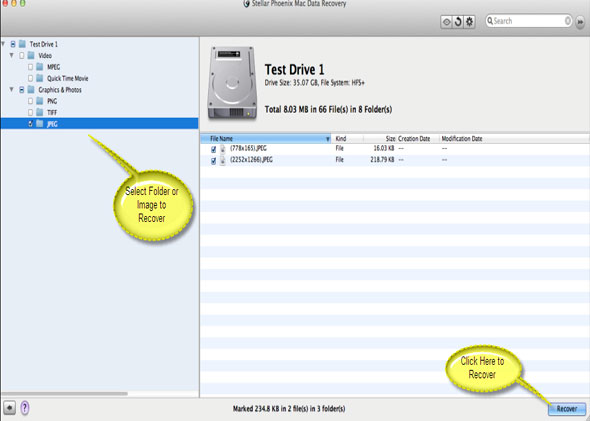Image resolution: width=590 pixels, height=421 pixels.
Task: Open help question mark icon
Action: tap(25, 407)
